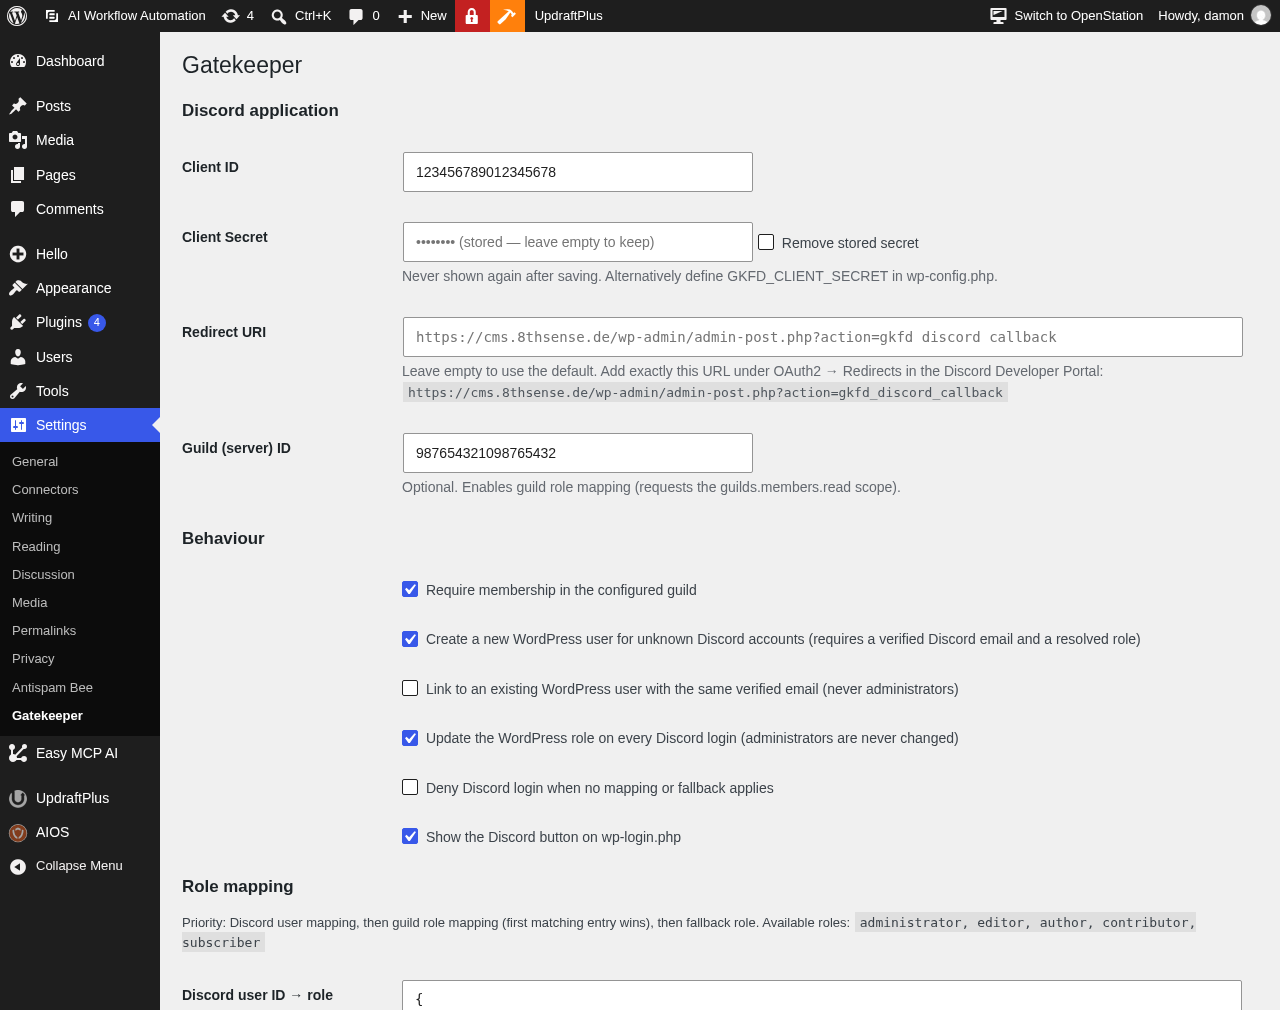Viewport: 1280px width, 1010px height.
Task: Click into the Guild (server) ID field
Action: coord(578,453)
